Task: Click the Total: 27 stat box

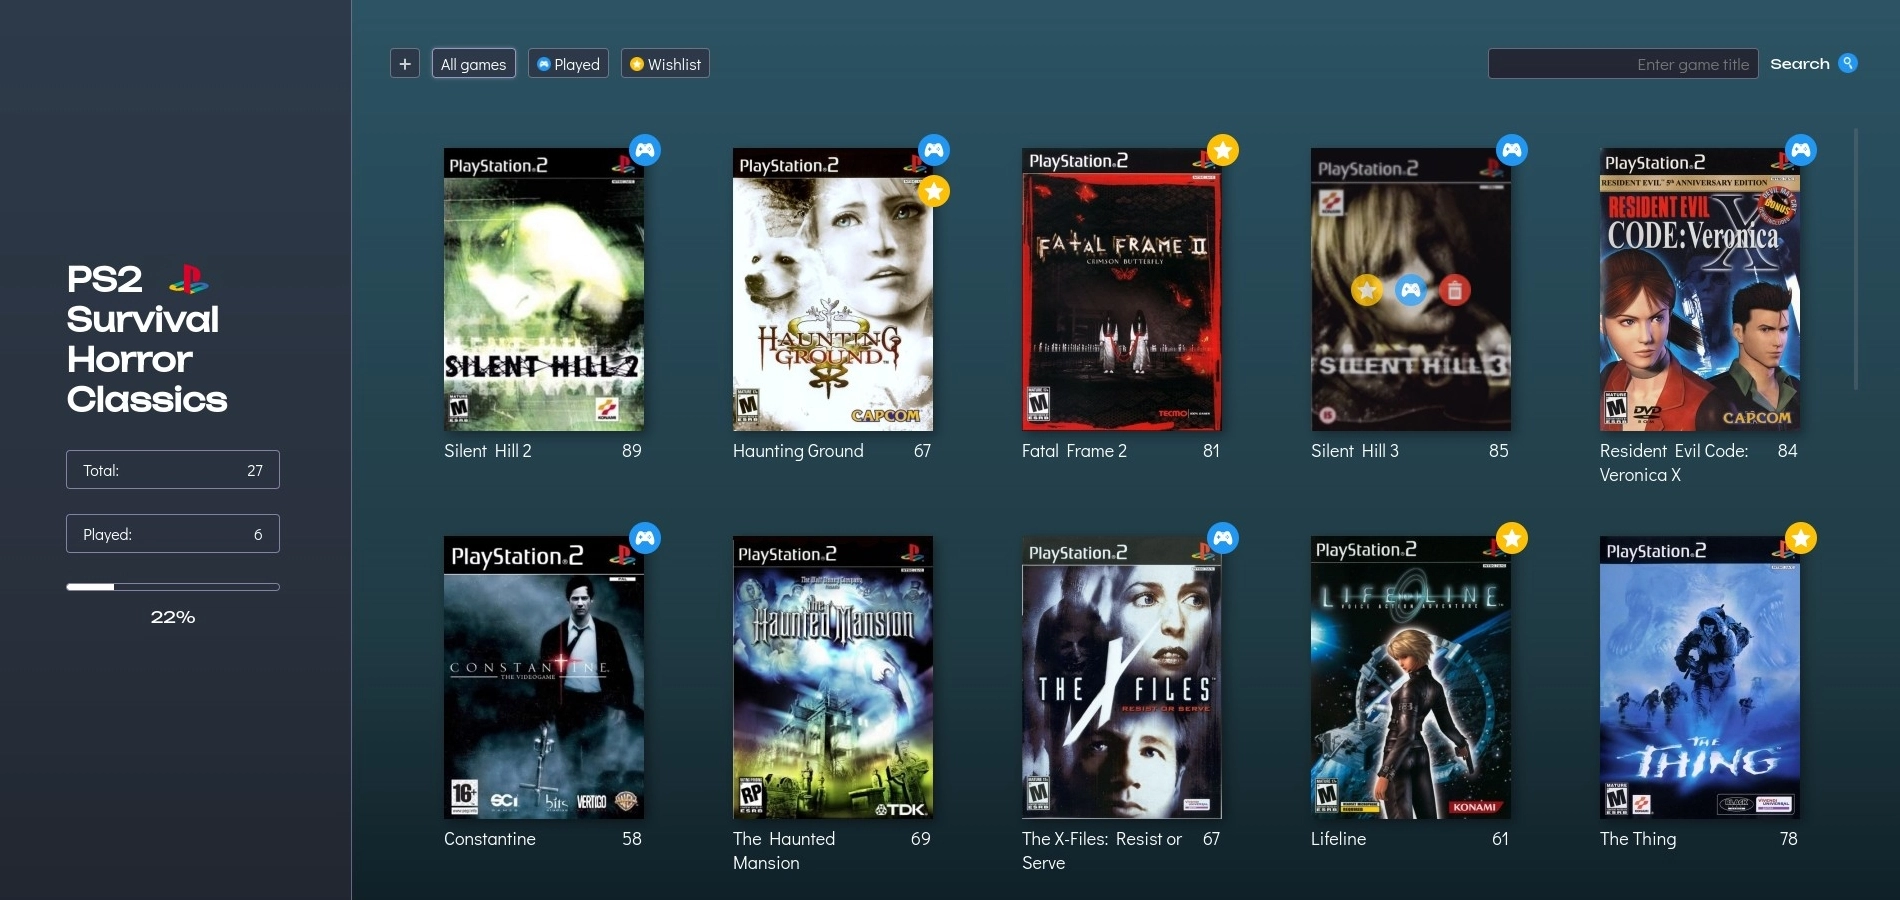Action: [x=173, y=470]
